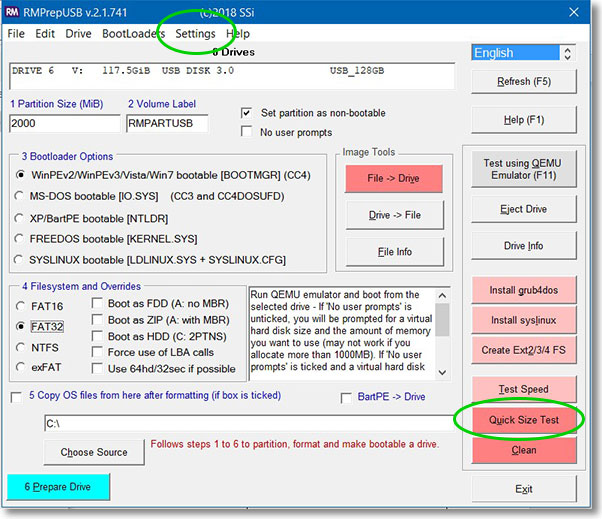Click the Volume Label input field
Image resolution: width=602 pixels, height=519 pixels.
coord(167,123)
